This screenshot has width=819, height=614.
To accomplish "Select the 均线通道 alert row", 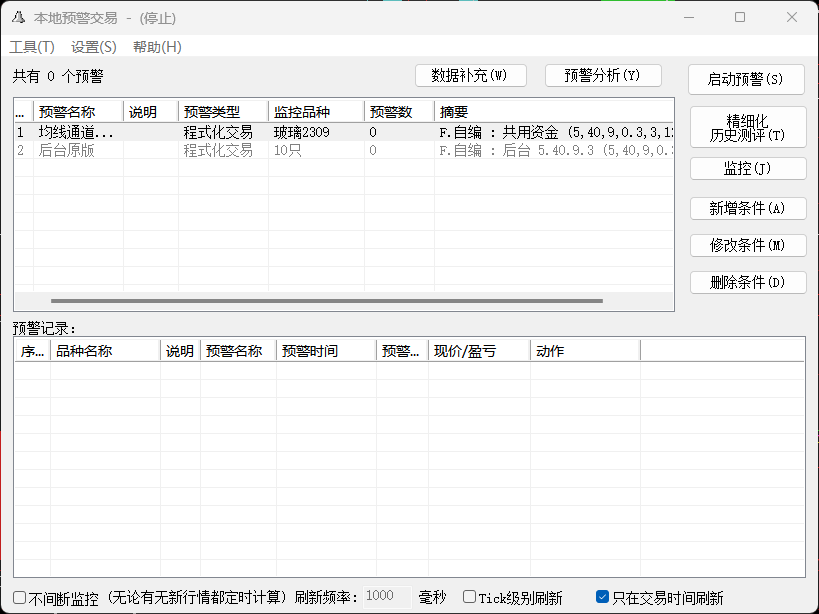I will coord(76,132).
